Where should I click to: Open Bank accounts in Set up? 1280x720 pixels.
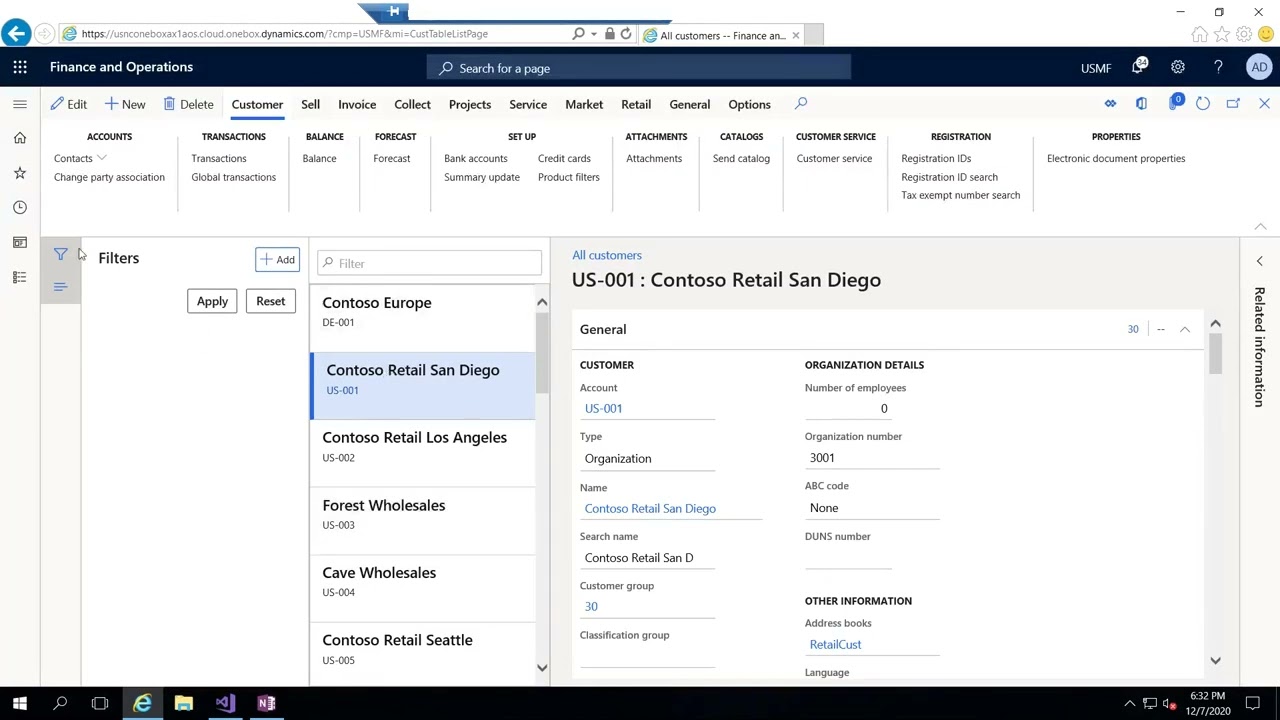click(x=476, y=158)
